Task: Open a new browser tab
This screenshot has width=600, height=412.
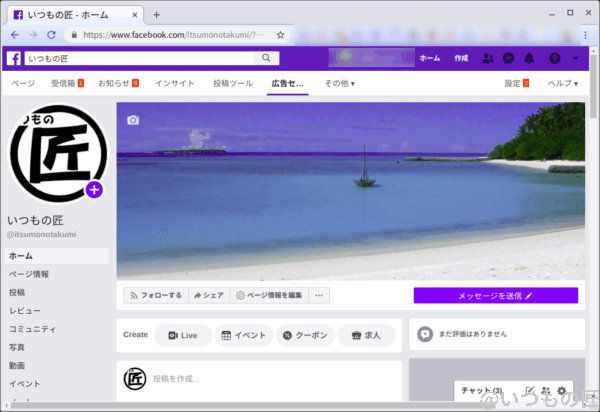Action: point(157,15)
